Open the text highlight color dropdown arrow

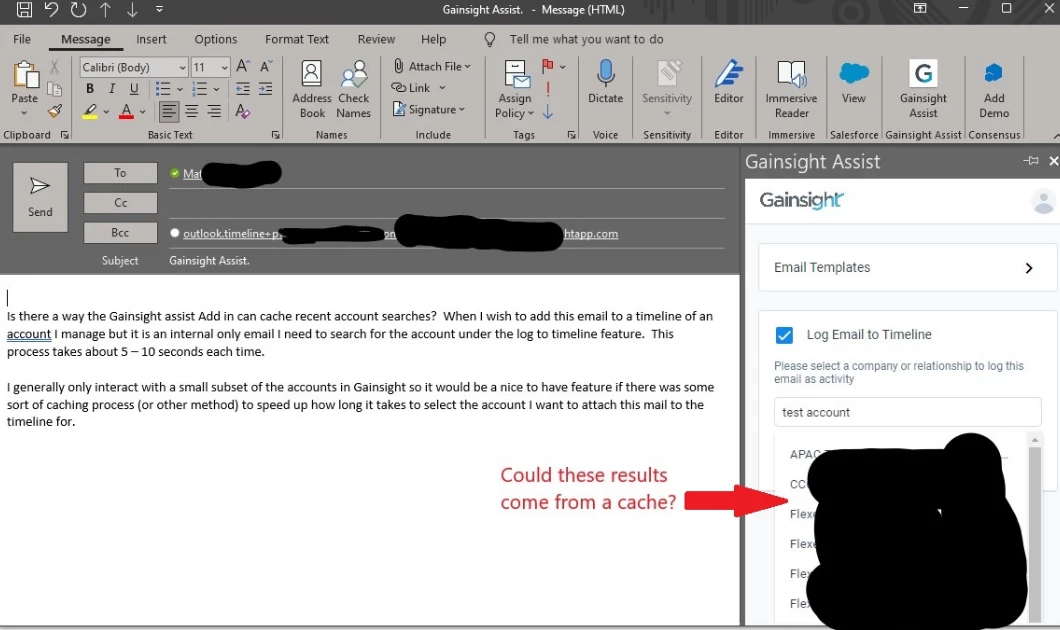pos(106,112)
